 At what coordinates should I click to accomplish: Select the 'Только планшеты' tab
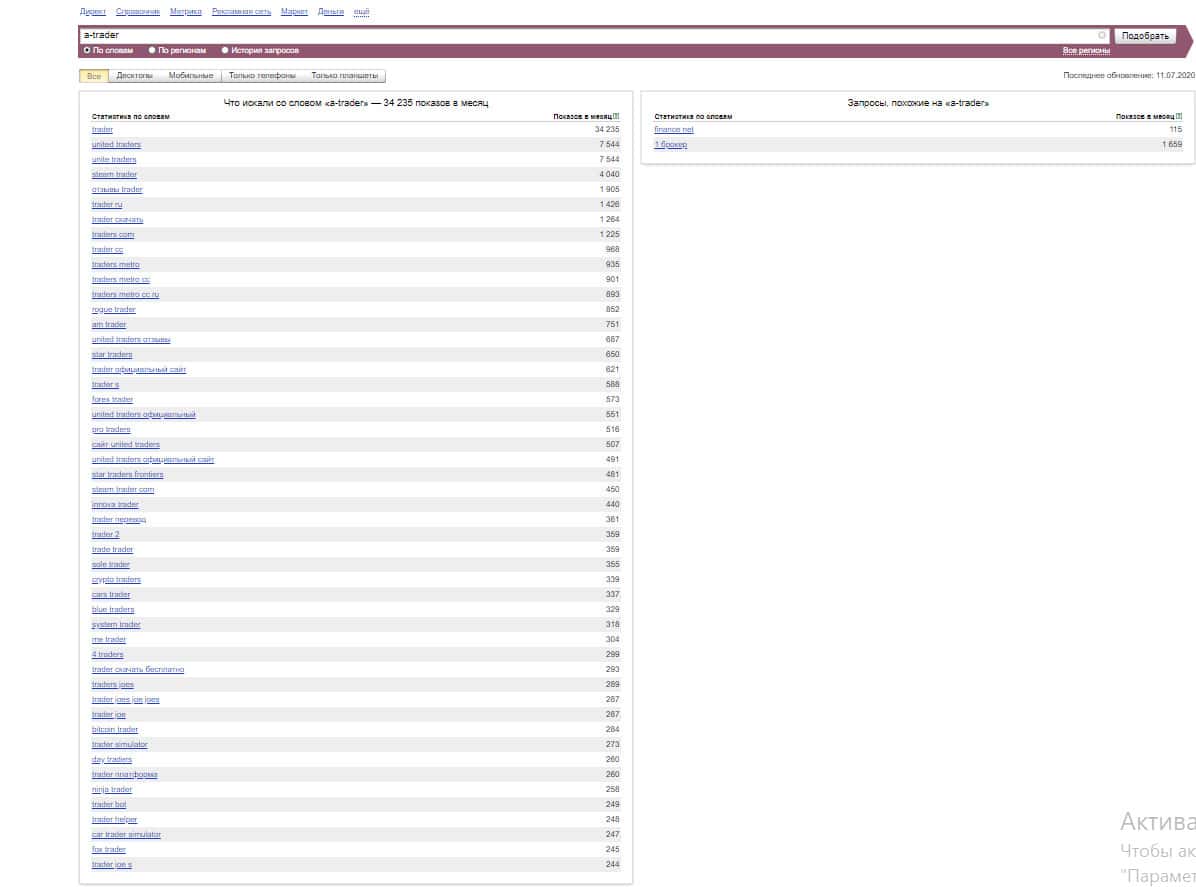pyautogui.click(x=344, y=76)
